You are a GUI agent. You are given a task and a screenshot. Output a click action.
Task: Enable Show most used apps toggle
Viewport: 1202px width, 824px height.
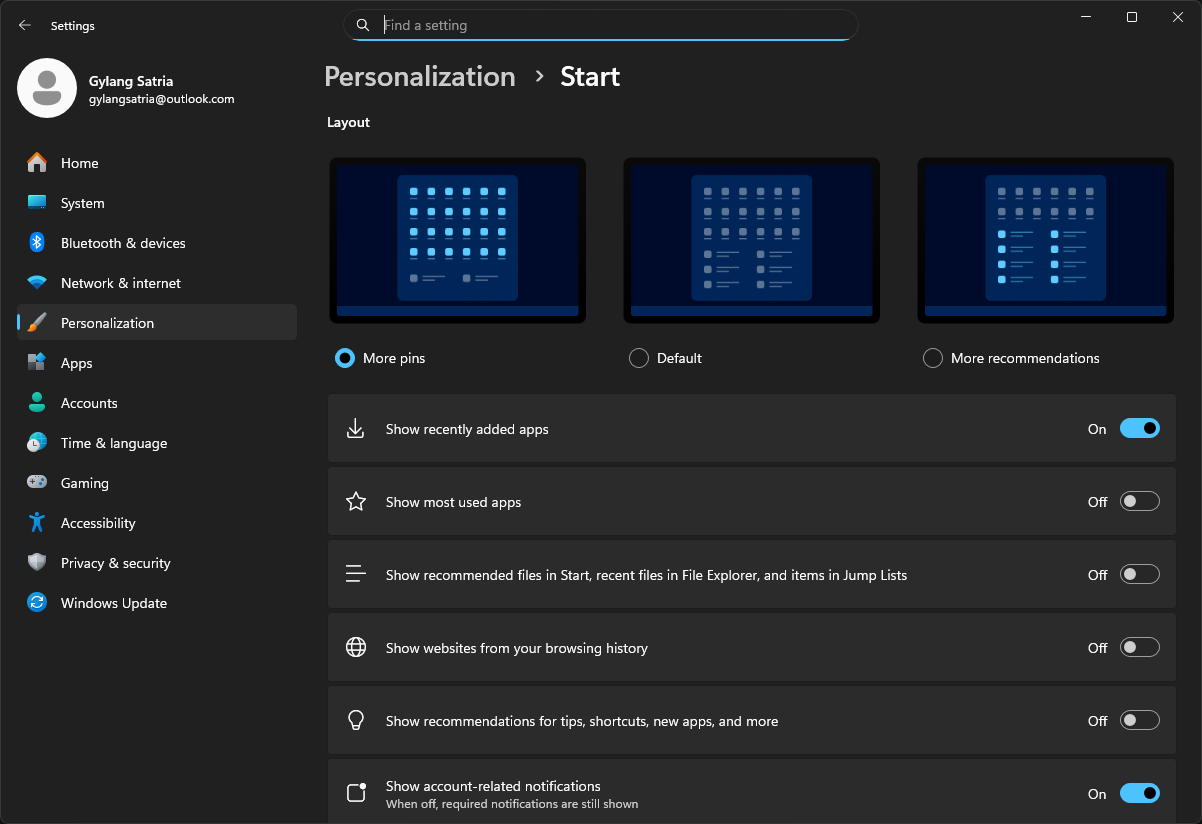(x=1139, y=502)
